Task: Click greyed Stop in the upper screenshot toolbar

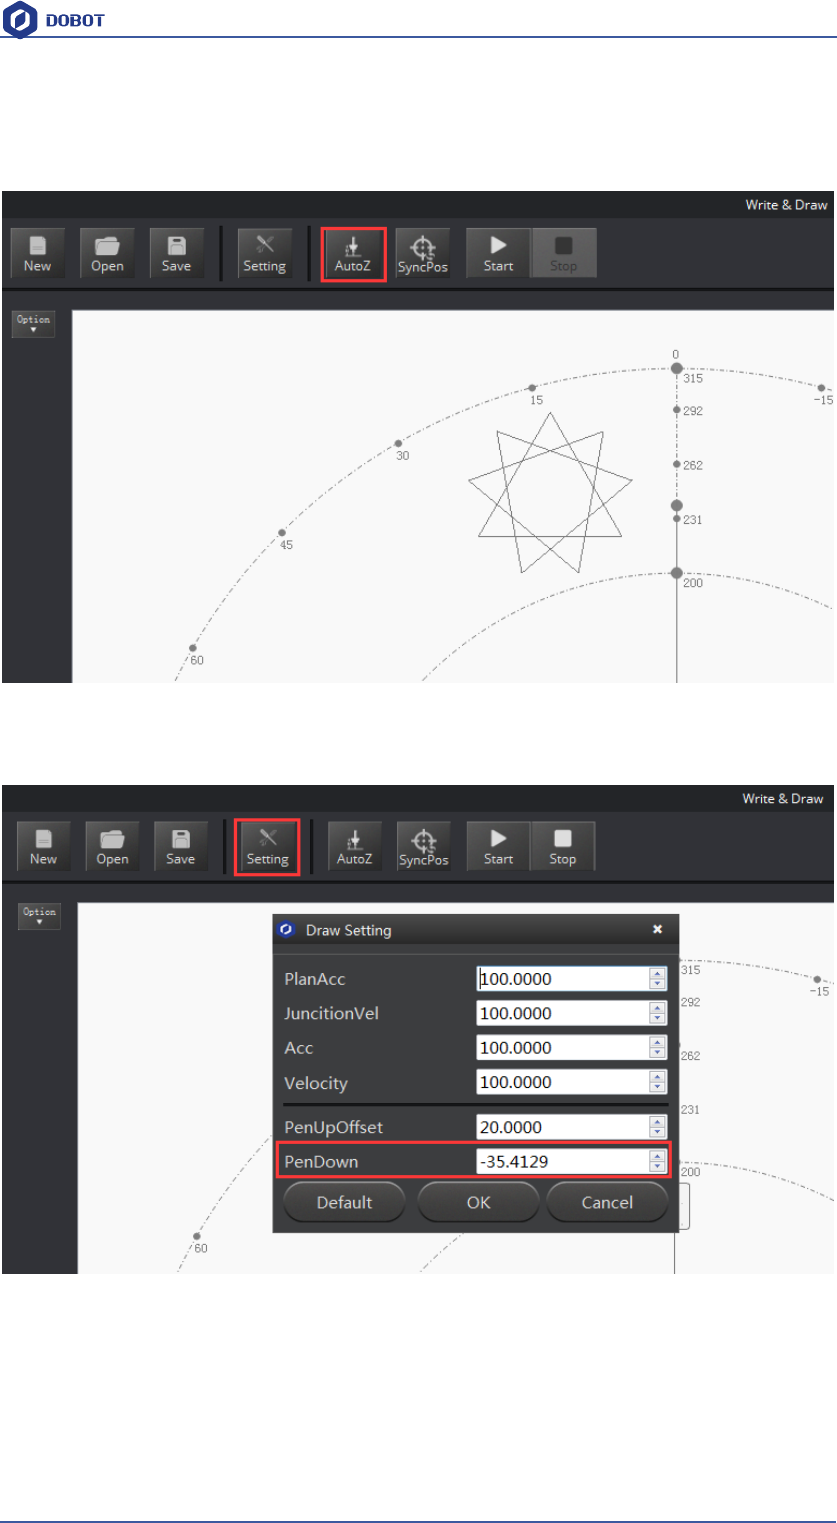Action: point(563,252)
